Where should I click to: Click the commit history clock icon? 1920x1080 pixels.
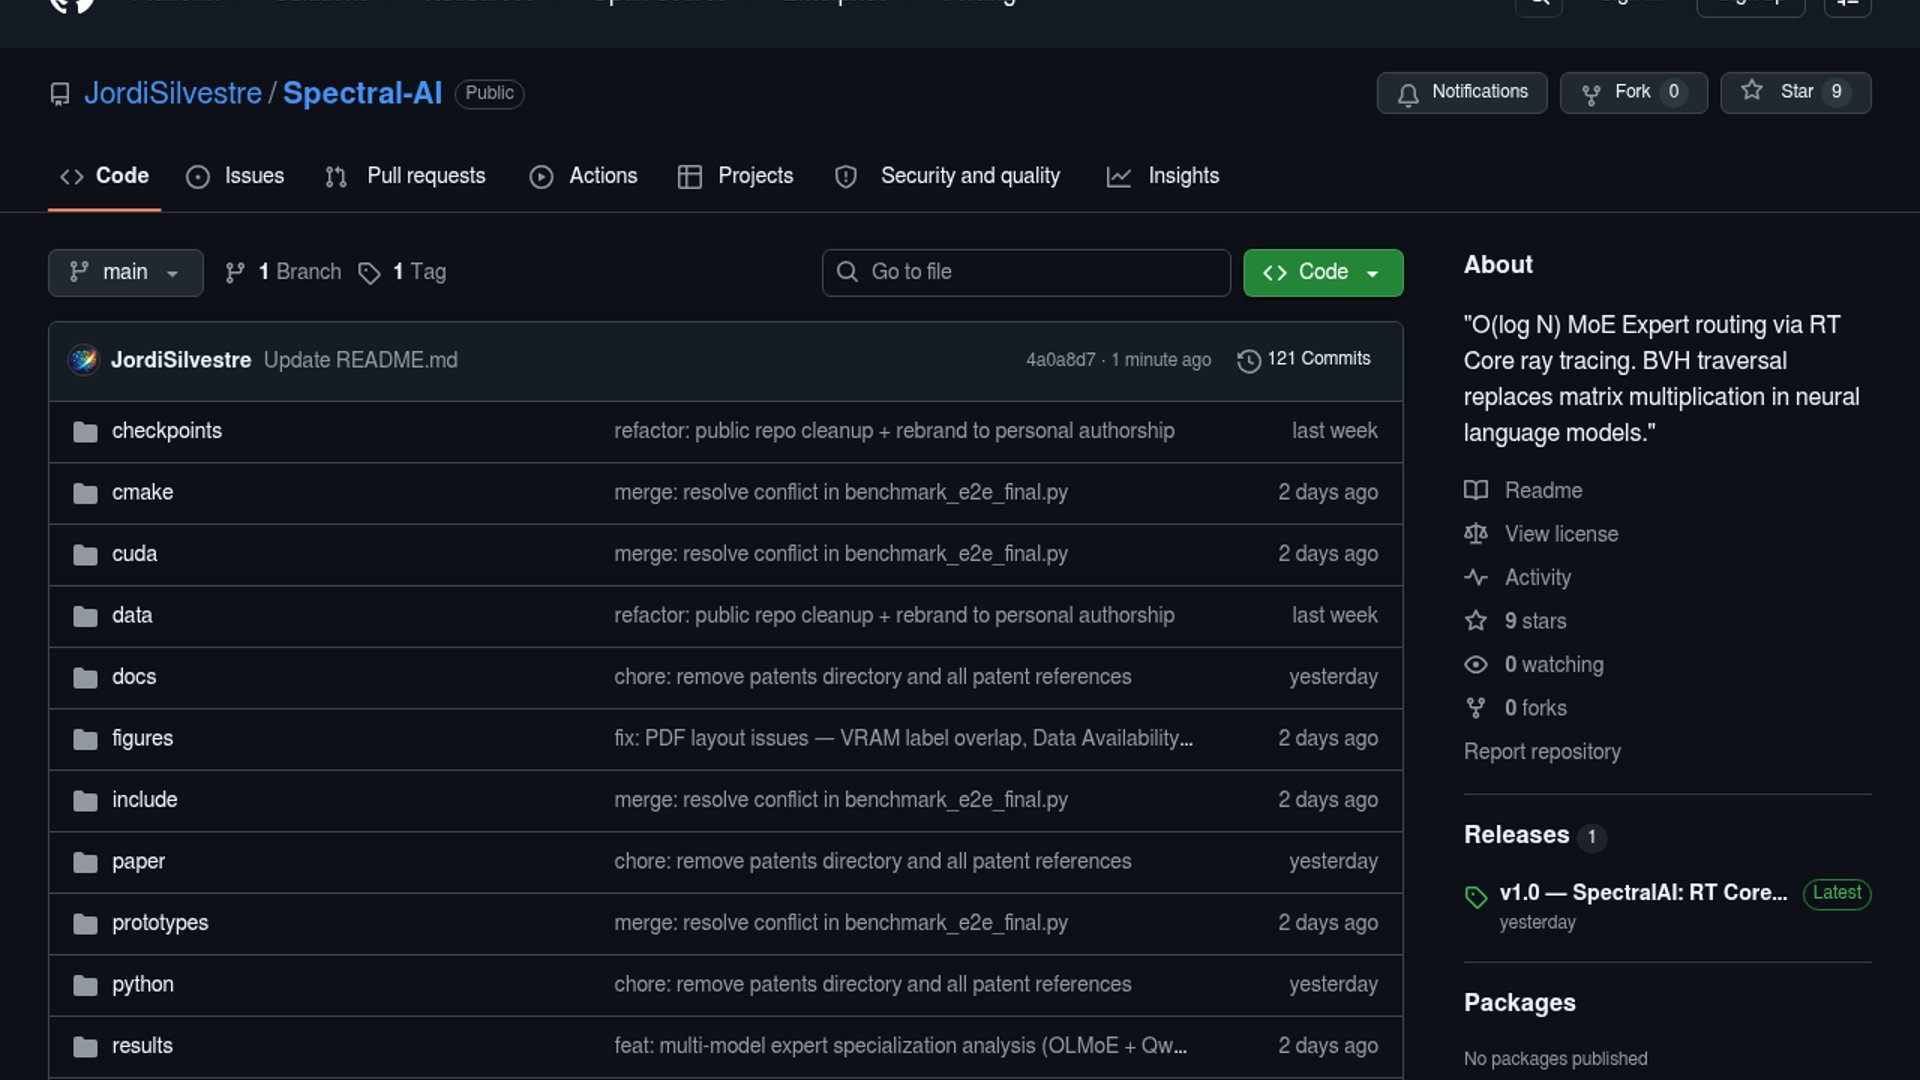tap(1248, 361)
